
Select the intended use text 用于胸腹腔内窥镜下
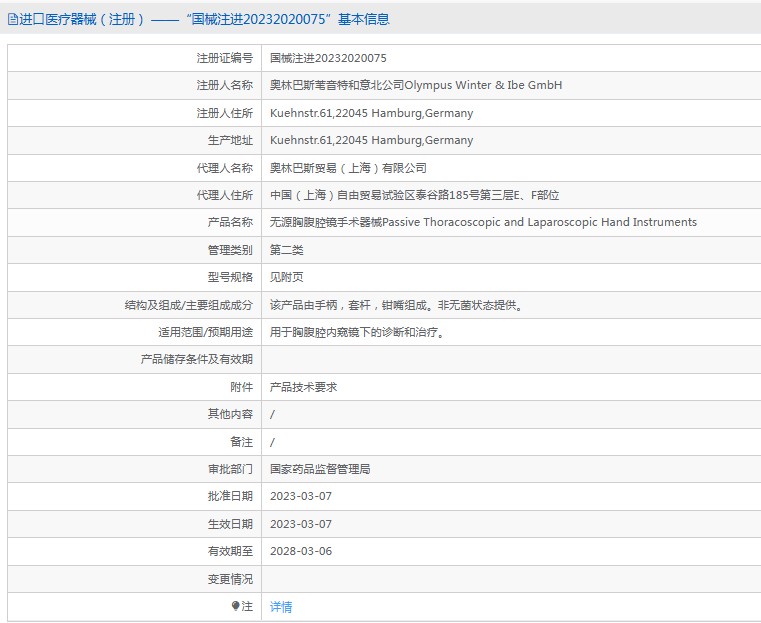click(357, 332)
